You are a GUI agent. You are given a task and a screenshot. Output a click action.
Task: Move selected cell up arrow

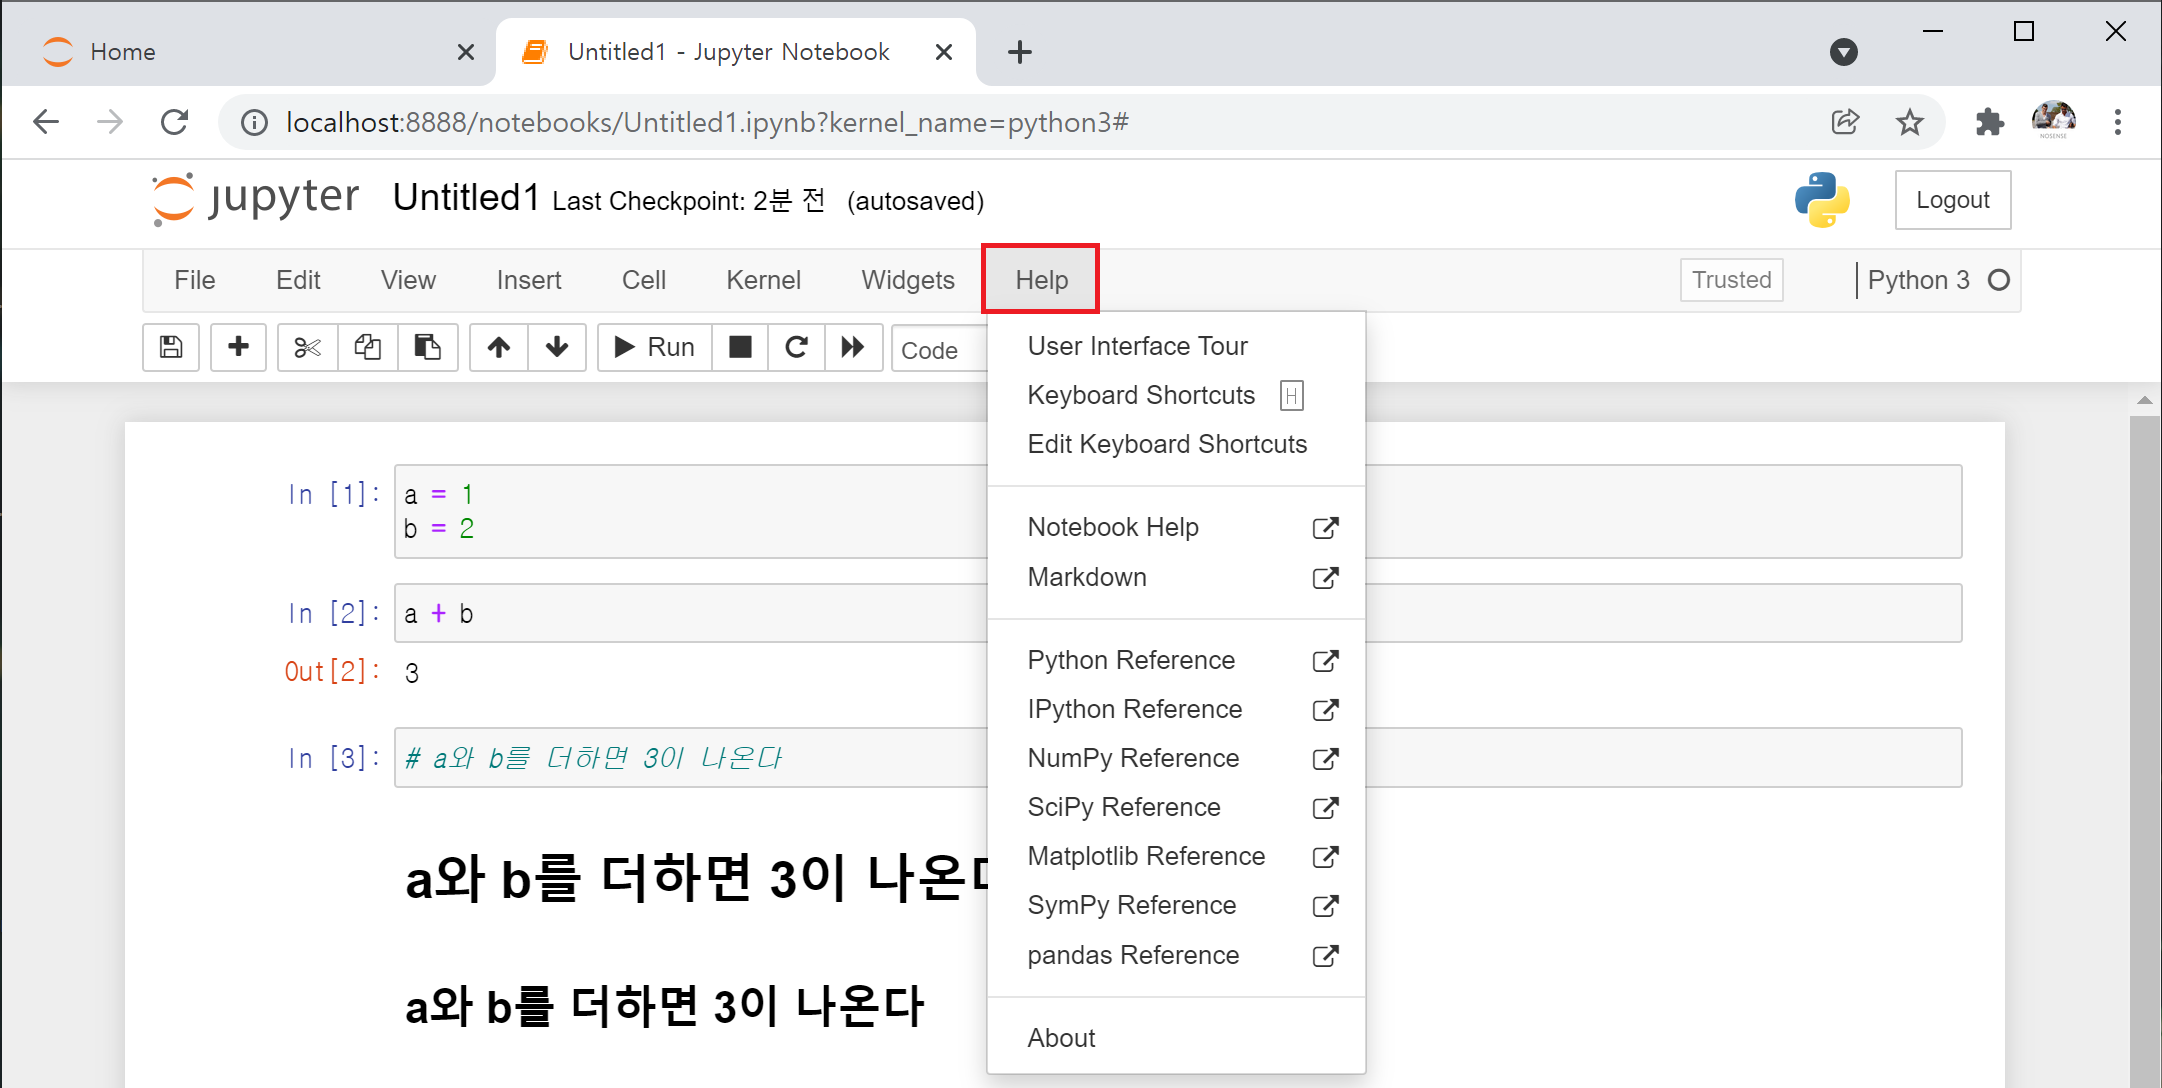[498, 347]
